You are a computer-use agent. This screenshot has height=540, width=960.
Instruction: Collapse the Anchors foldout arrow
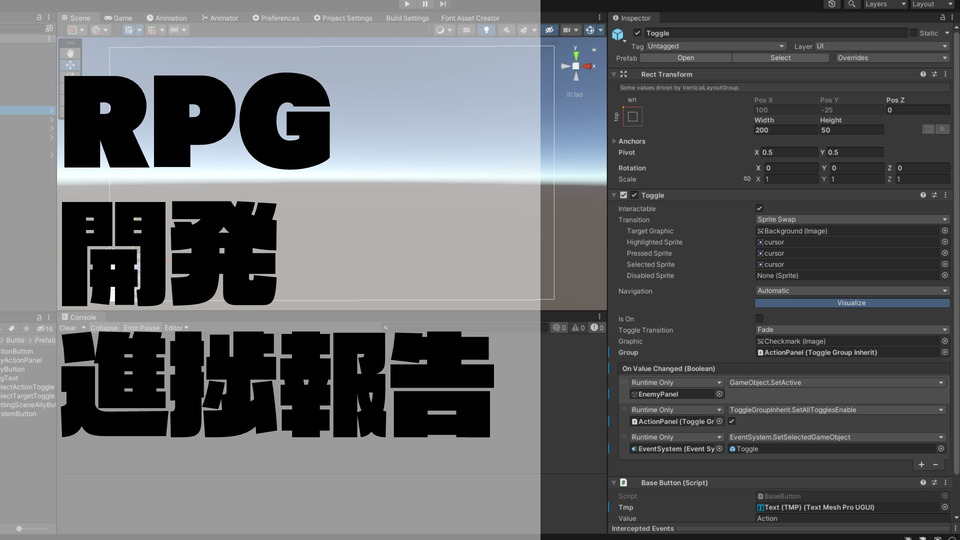pyautogui.click(x=613, y=141)
